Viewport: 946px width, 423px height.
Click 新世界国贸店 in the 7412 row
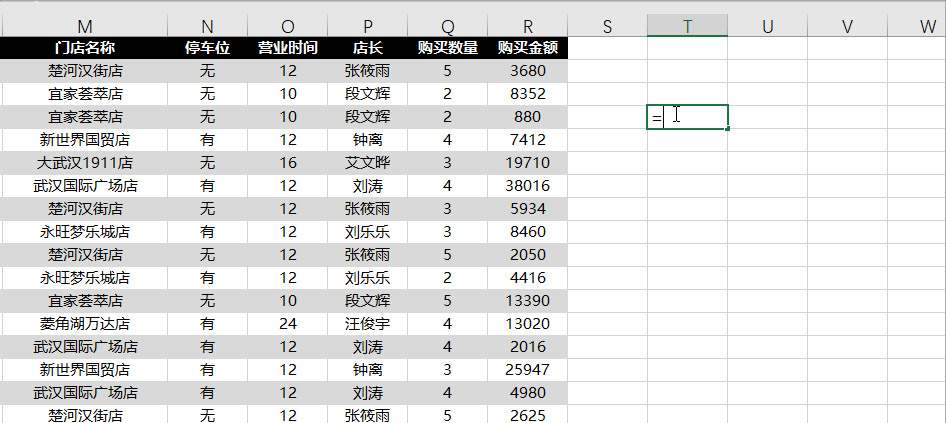click(x=85, y=139)
